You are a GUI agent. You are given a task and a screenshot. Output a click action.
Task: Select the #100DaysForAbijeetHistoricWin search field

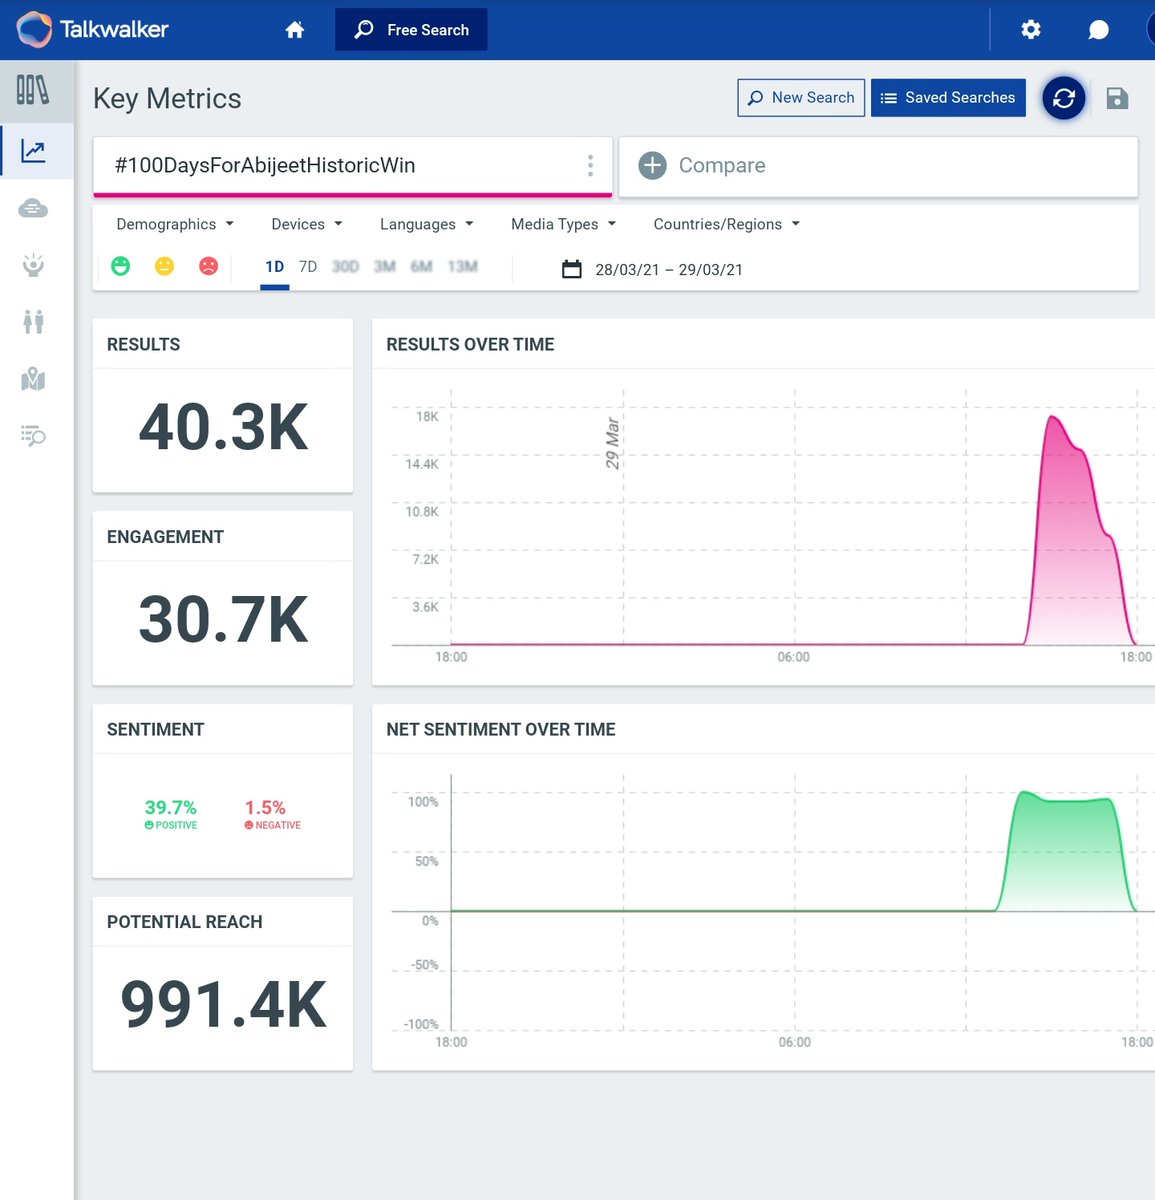click(352, 166)
